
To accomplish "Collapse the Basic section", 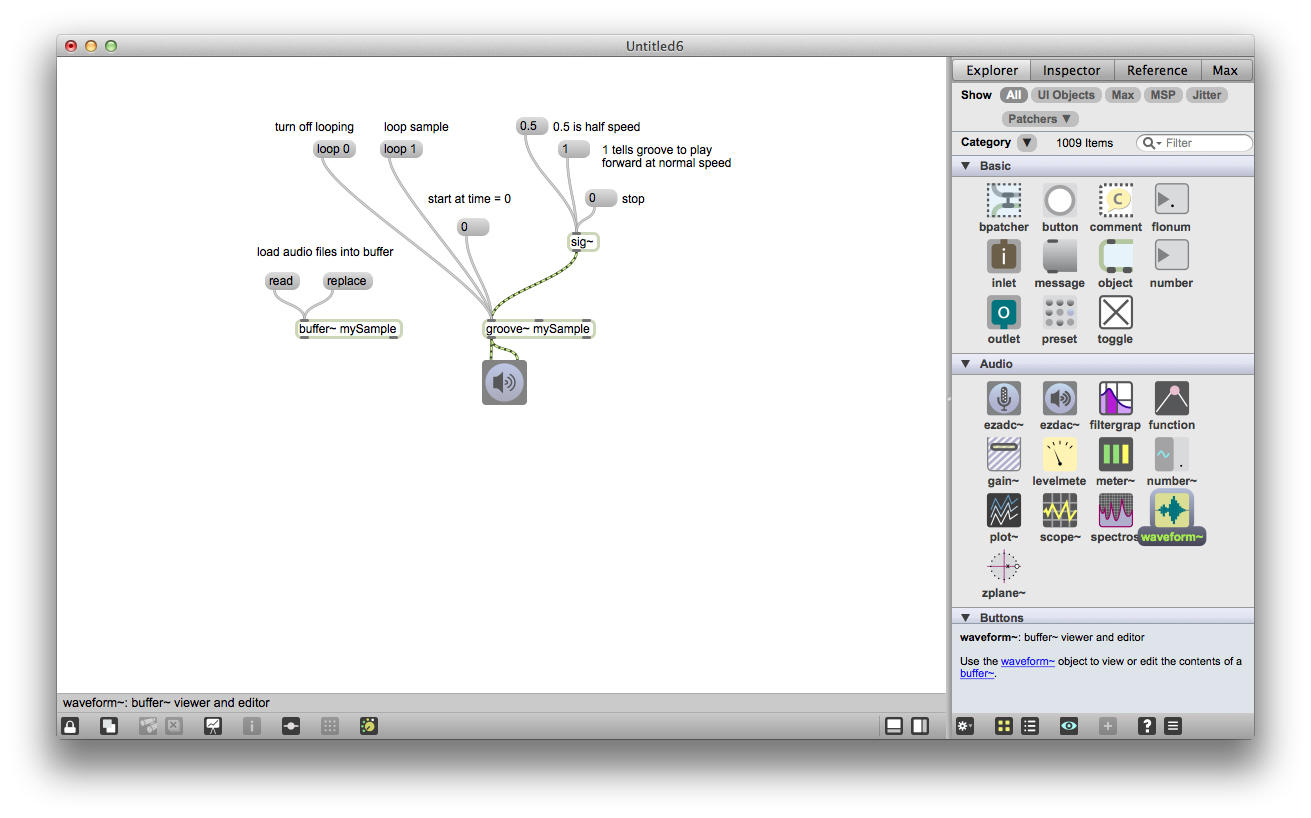I will tap(966, 166).
